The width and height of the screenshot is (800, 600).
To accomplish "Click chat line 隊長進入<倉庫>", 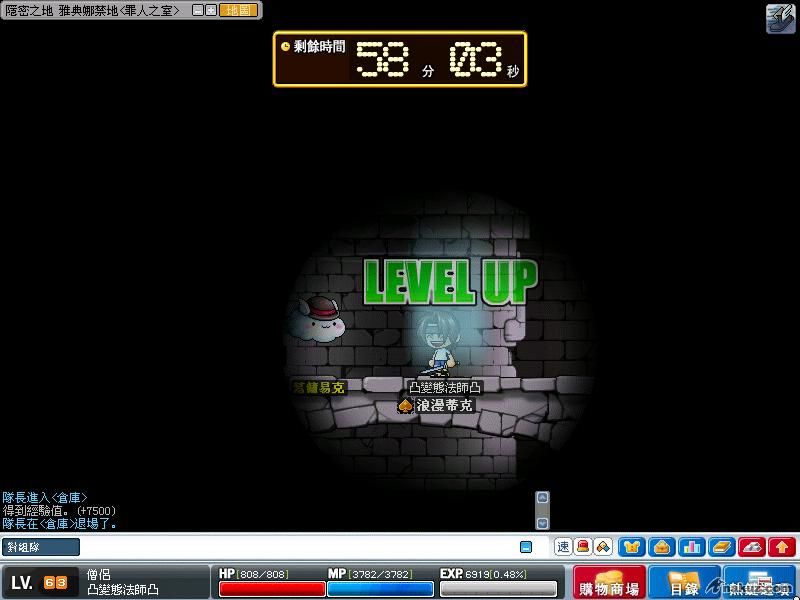I will point(45,497).
